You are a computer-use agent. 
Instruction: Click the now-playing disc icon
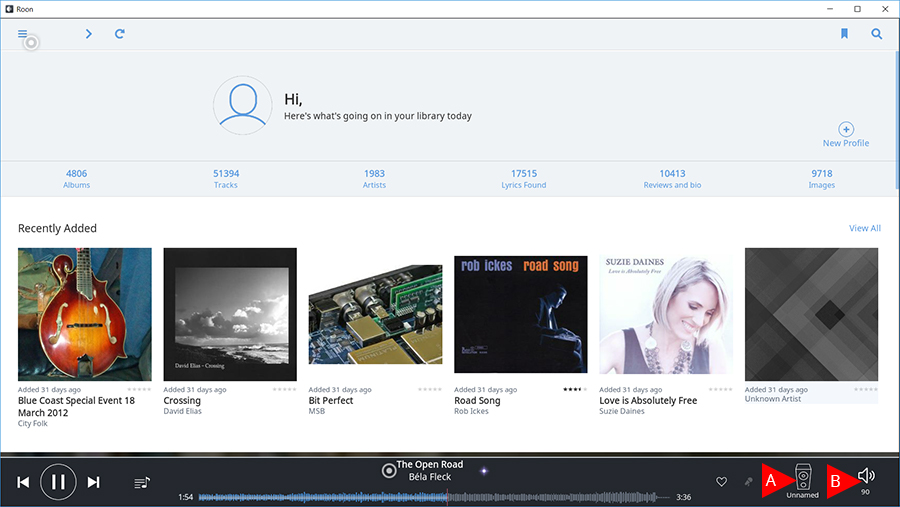[389, 471]
